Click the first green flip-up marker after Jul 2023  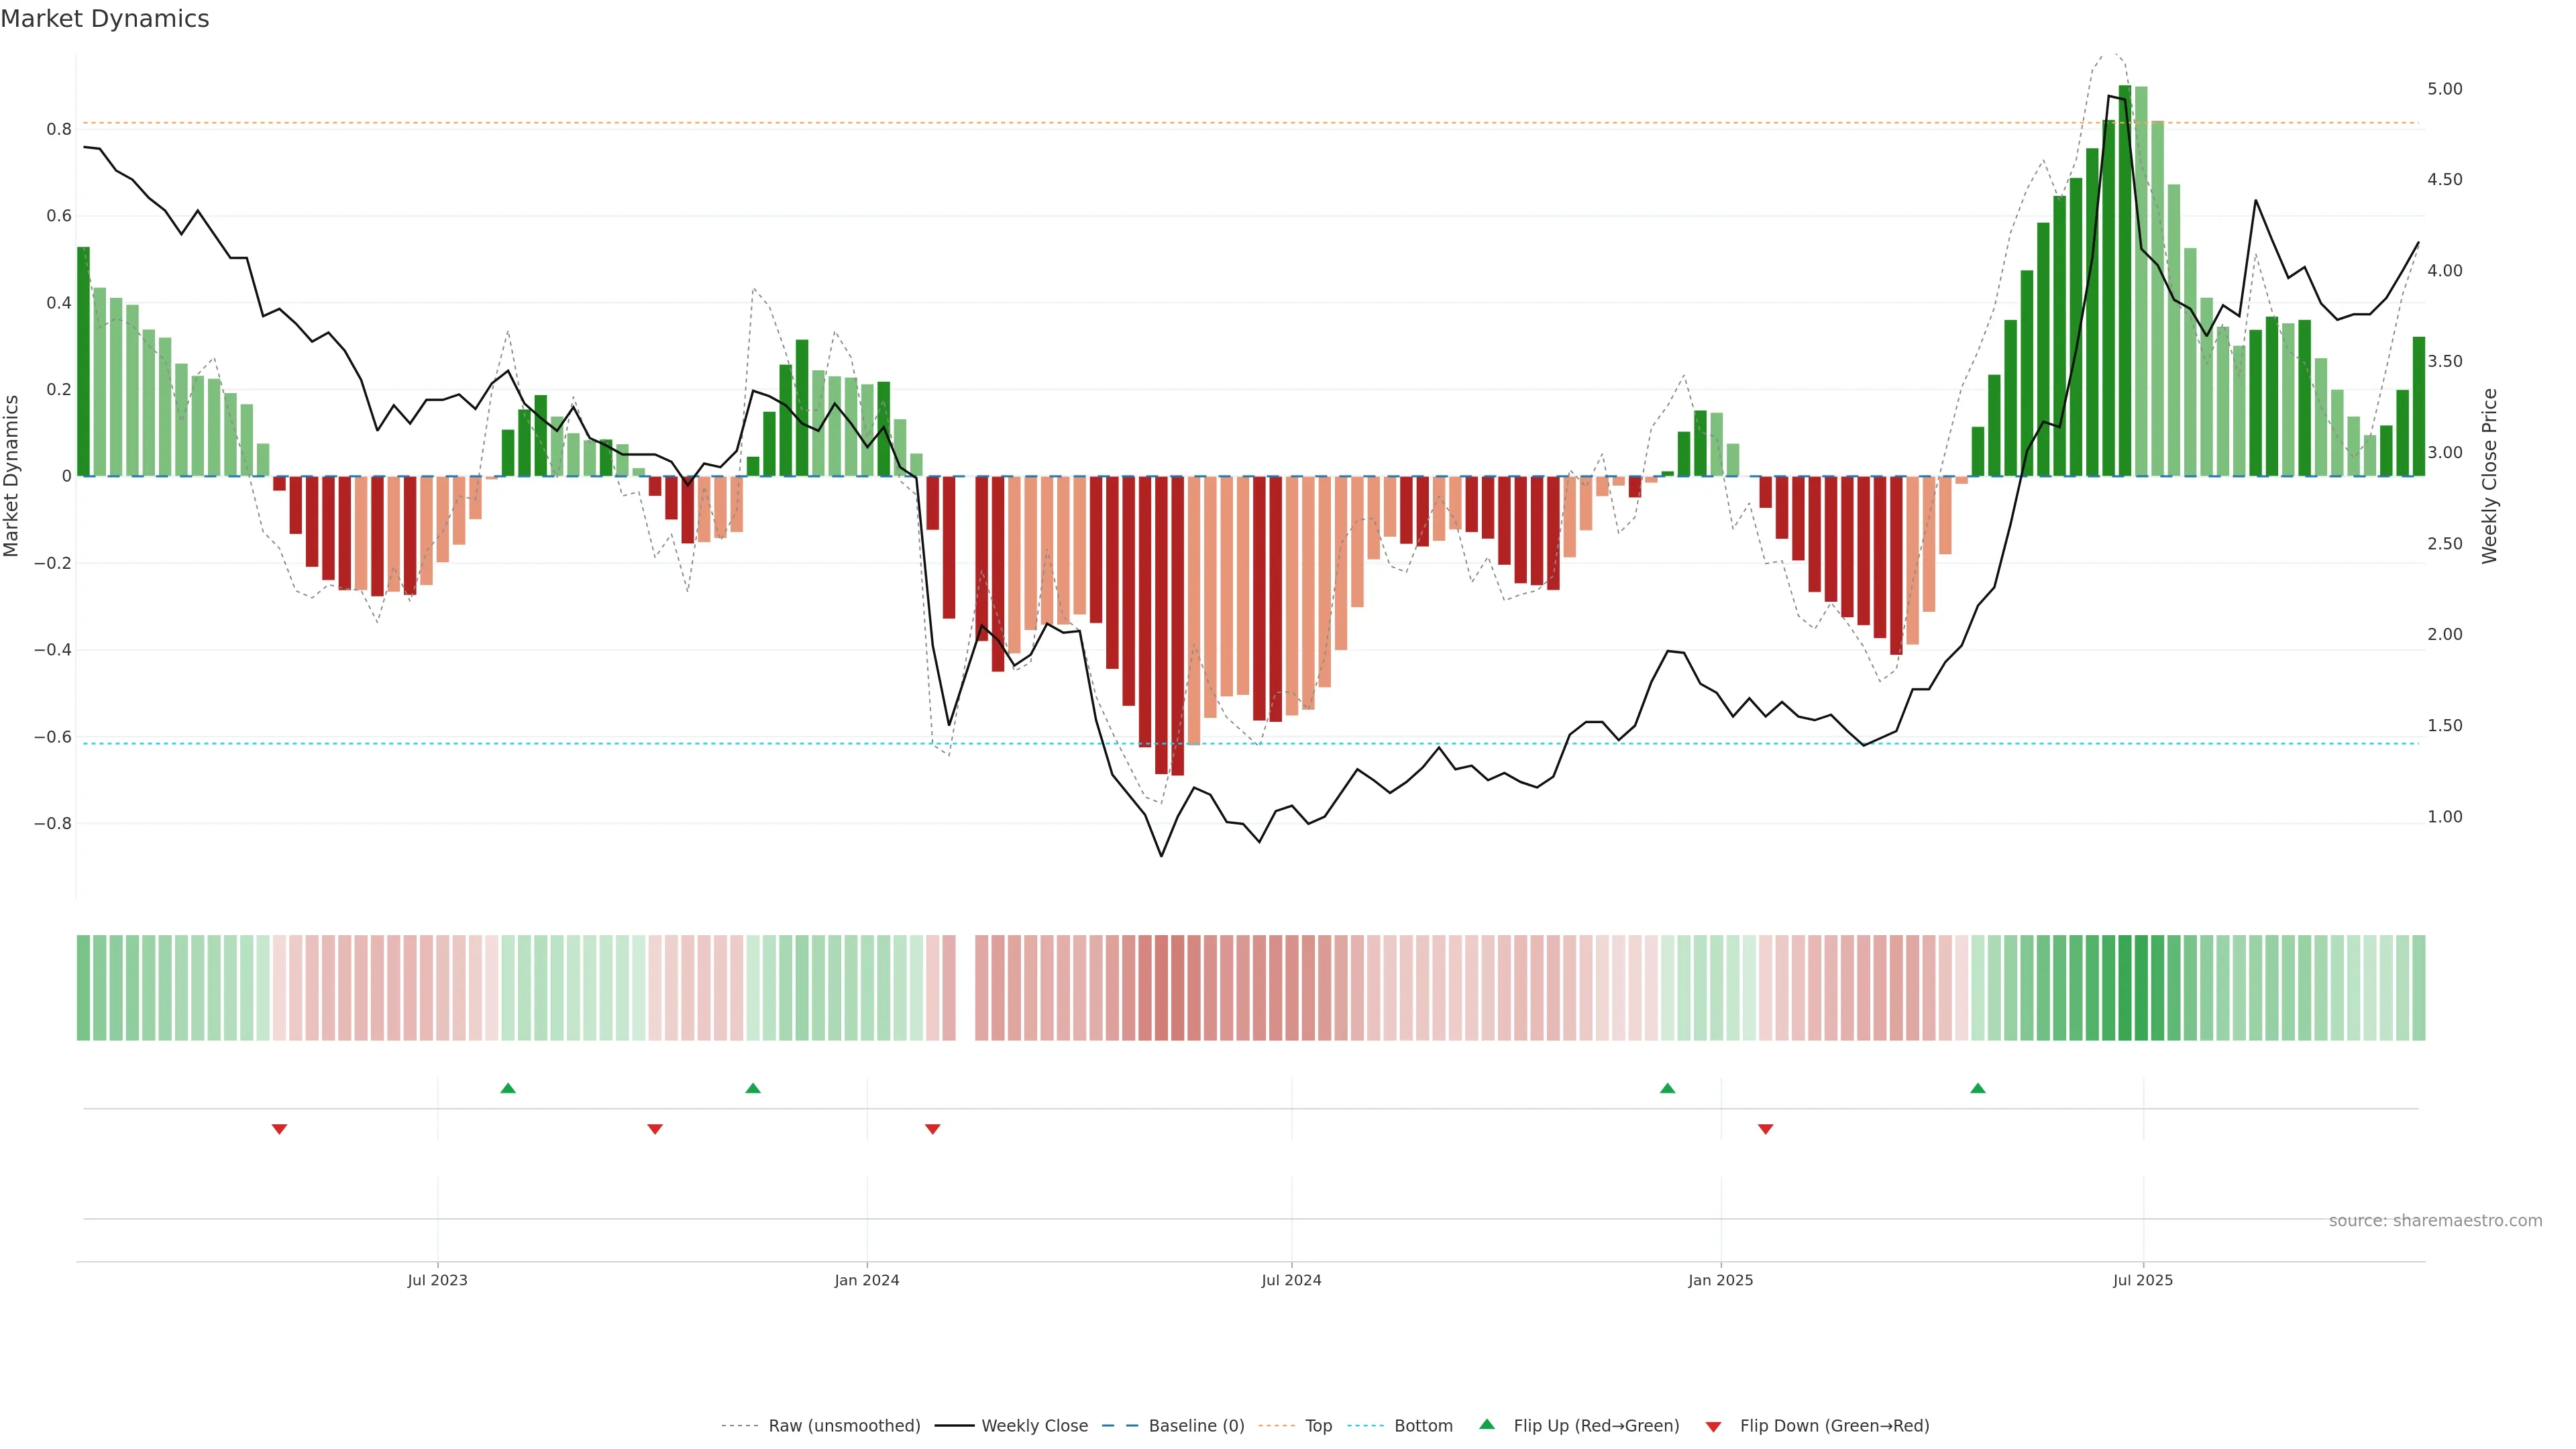[508, 1088]
